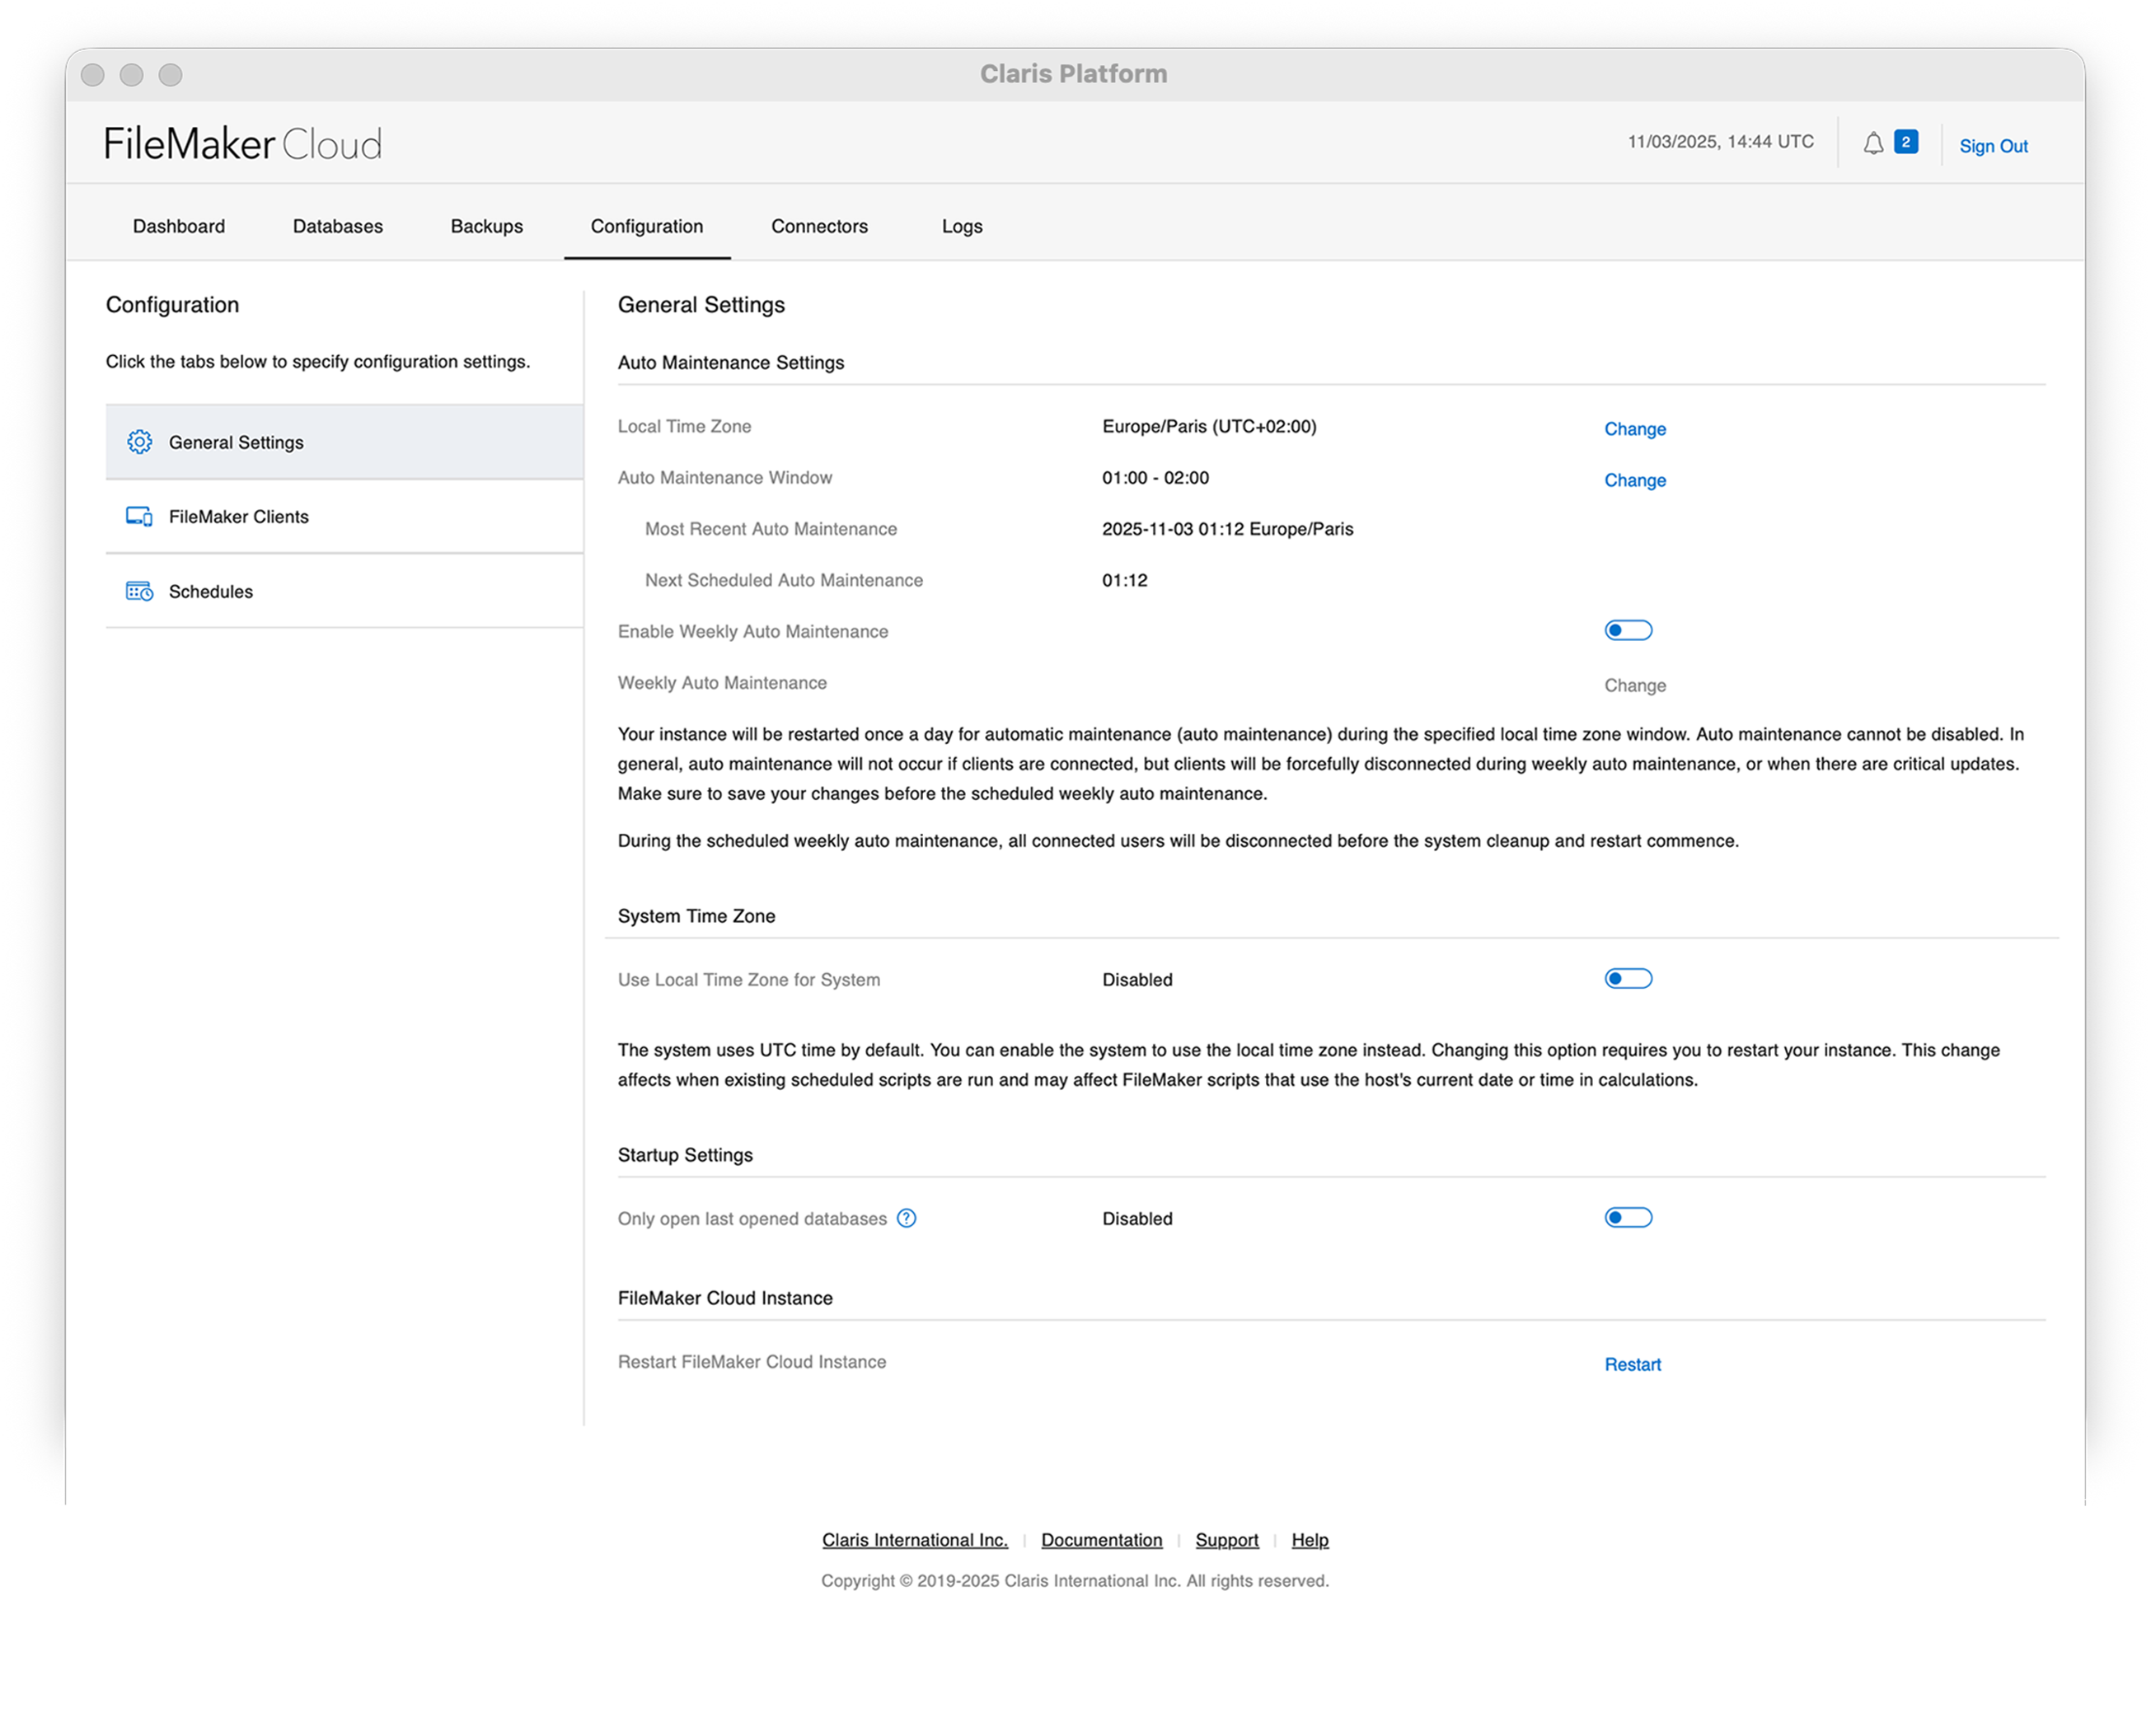
Task: Toggle Enable Weekly Auto Maintenance switch
Action: pos(1628,630)
